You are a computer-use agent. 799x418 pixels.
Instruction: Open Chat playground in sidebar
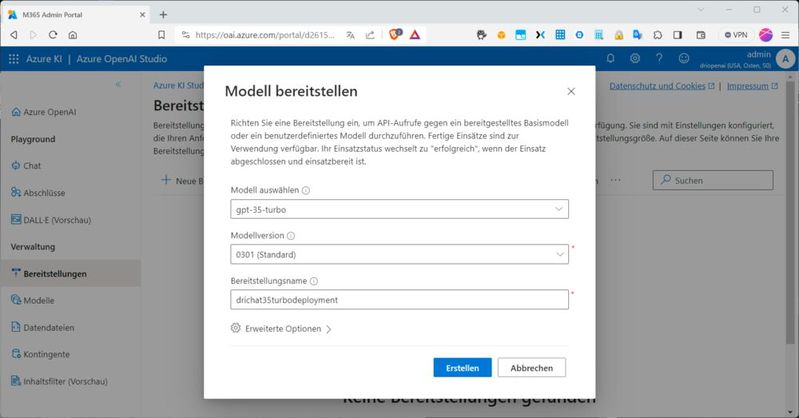pyautogui.click(x=26, y=166)
